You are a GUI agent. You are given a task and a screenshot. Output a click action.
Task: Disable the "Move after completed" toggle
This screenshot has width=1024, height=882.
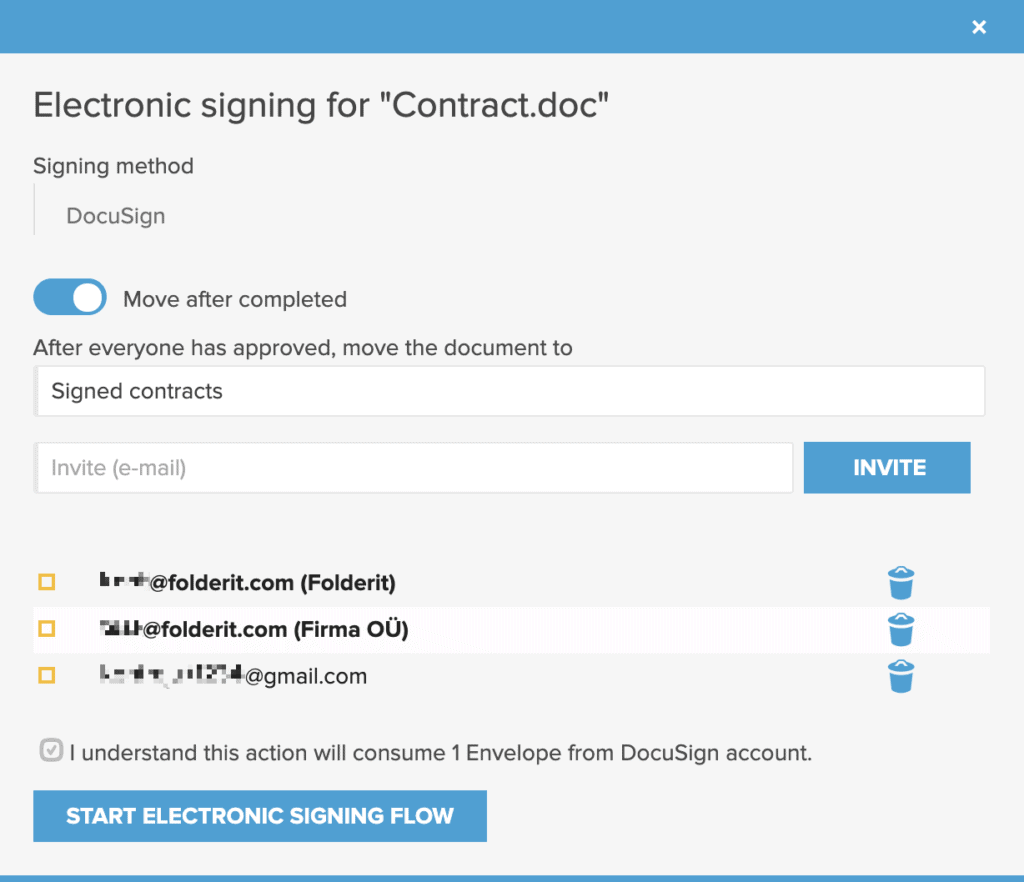coord(69,297)
